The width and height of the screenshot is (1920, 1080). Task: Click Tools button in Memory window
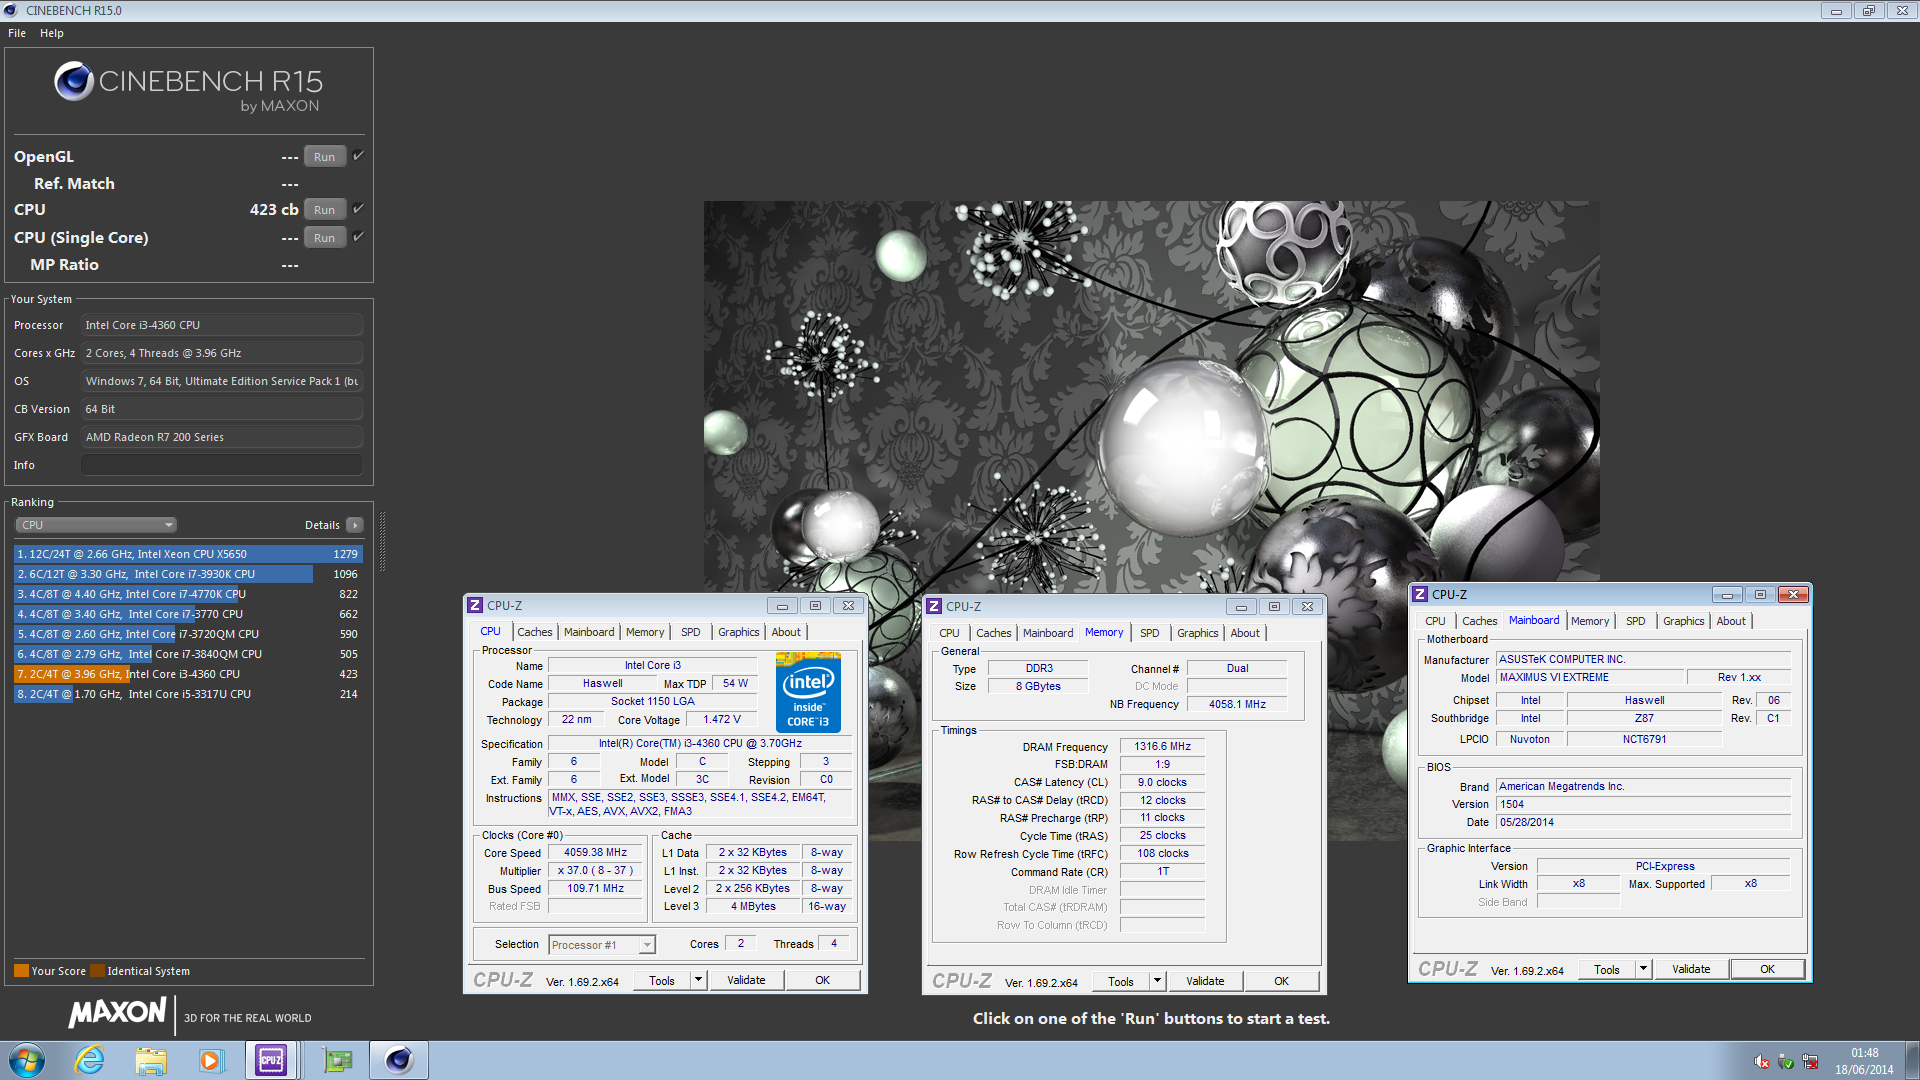click(1121, 981)
